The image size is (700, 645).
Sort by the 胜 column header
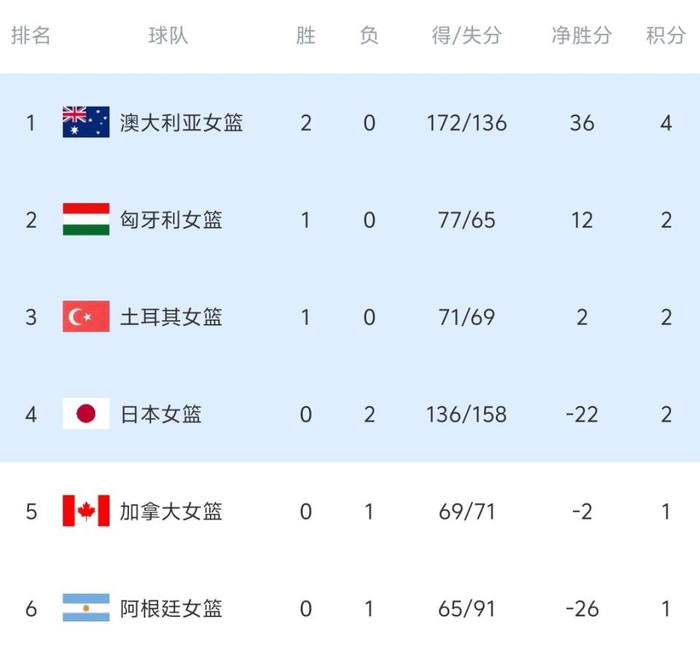coord(306,36)
